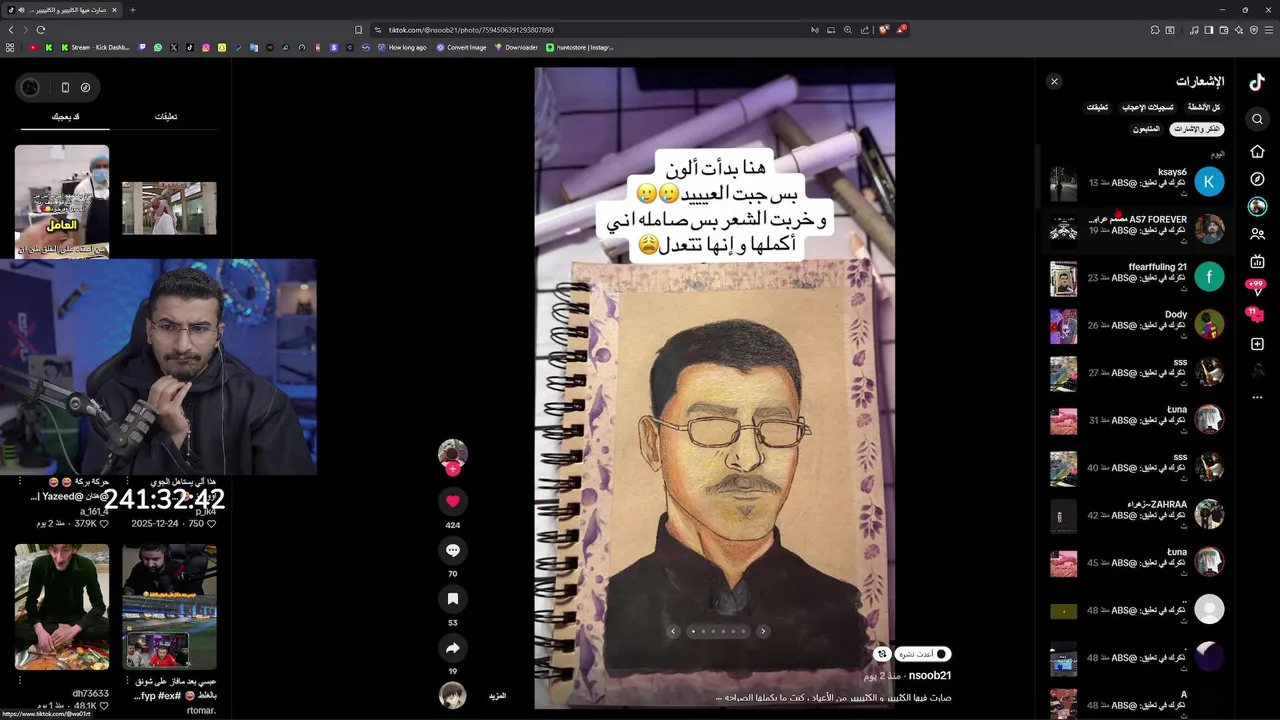Open Brave wallet icon in toolbar

tap(1224, 30)
